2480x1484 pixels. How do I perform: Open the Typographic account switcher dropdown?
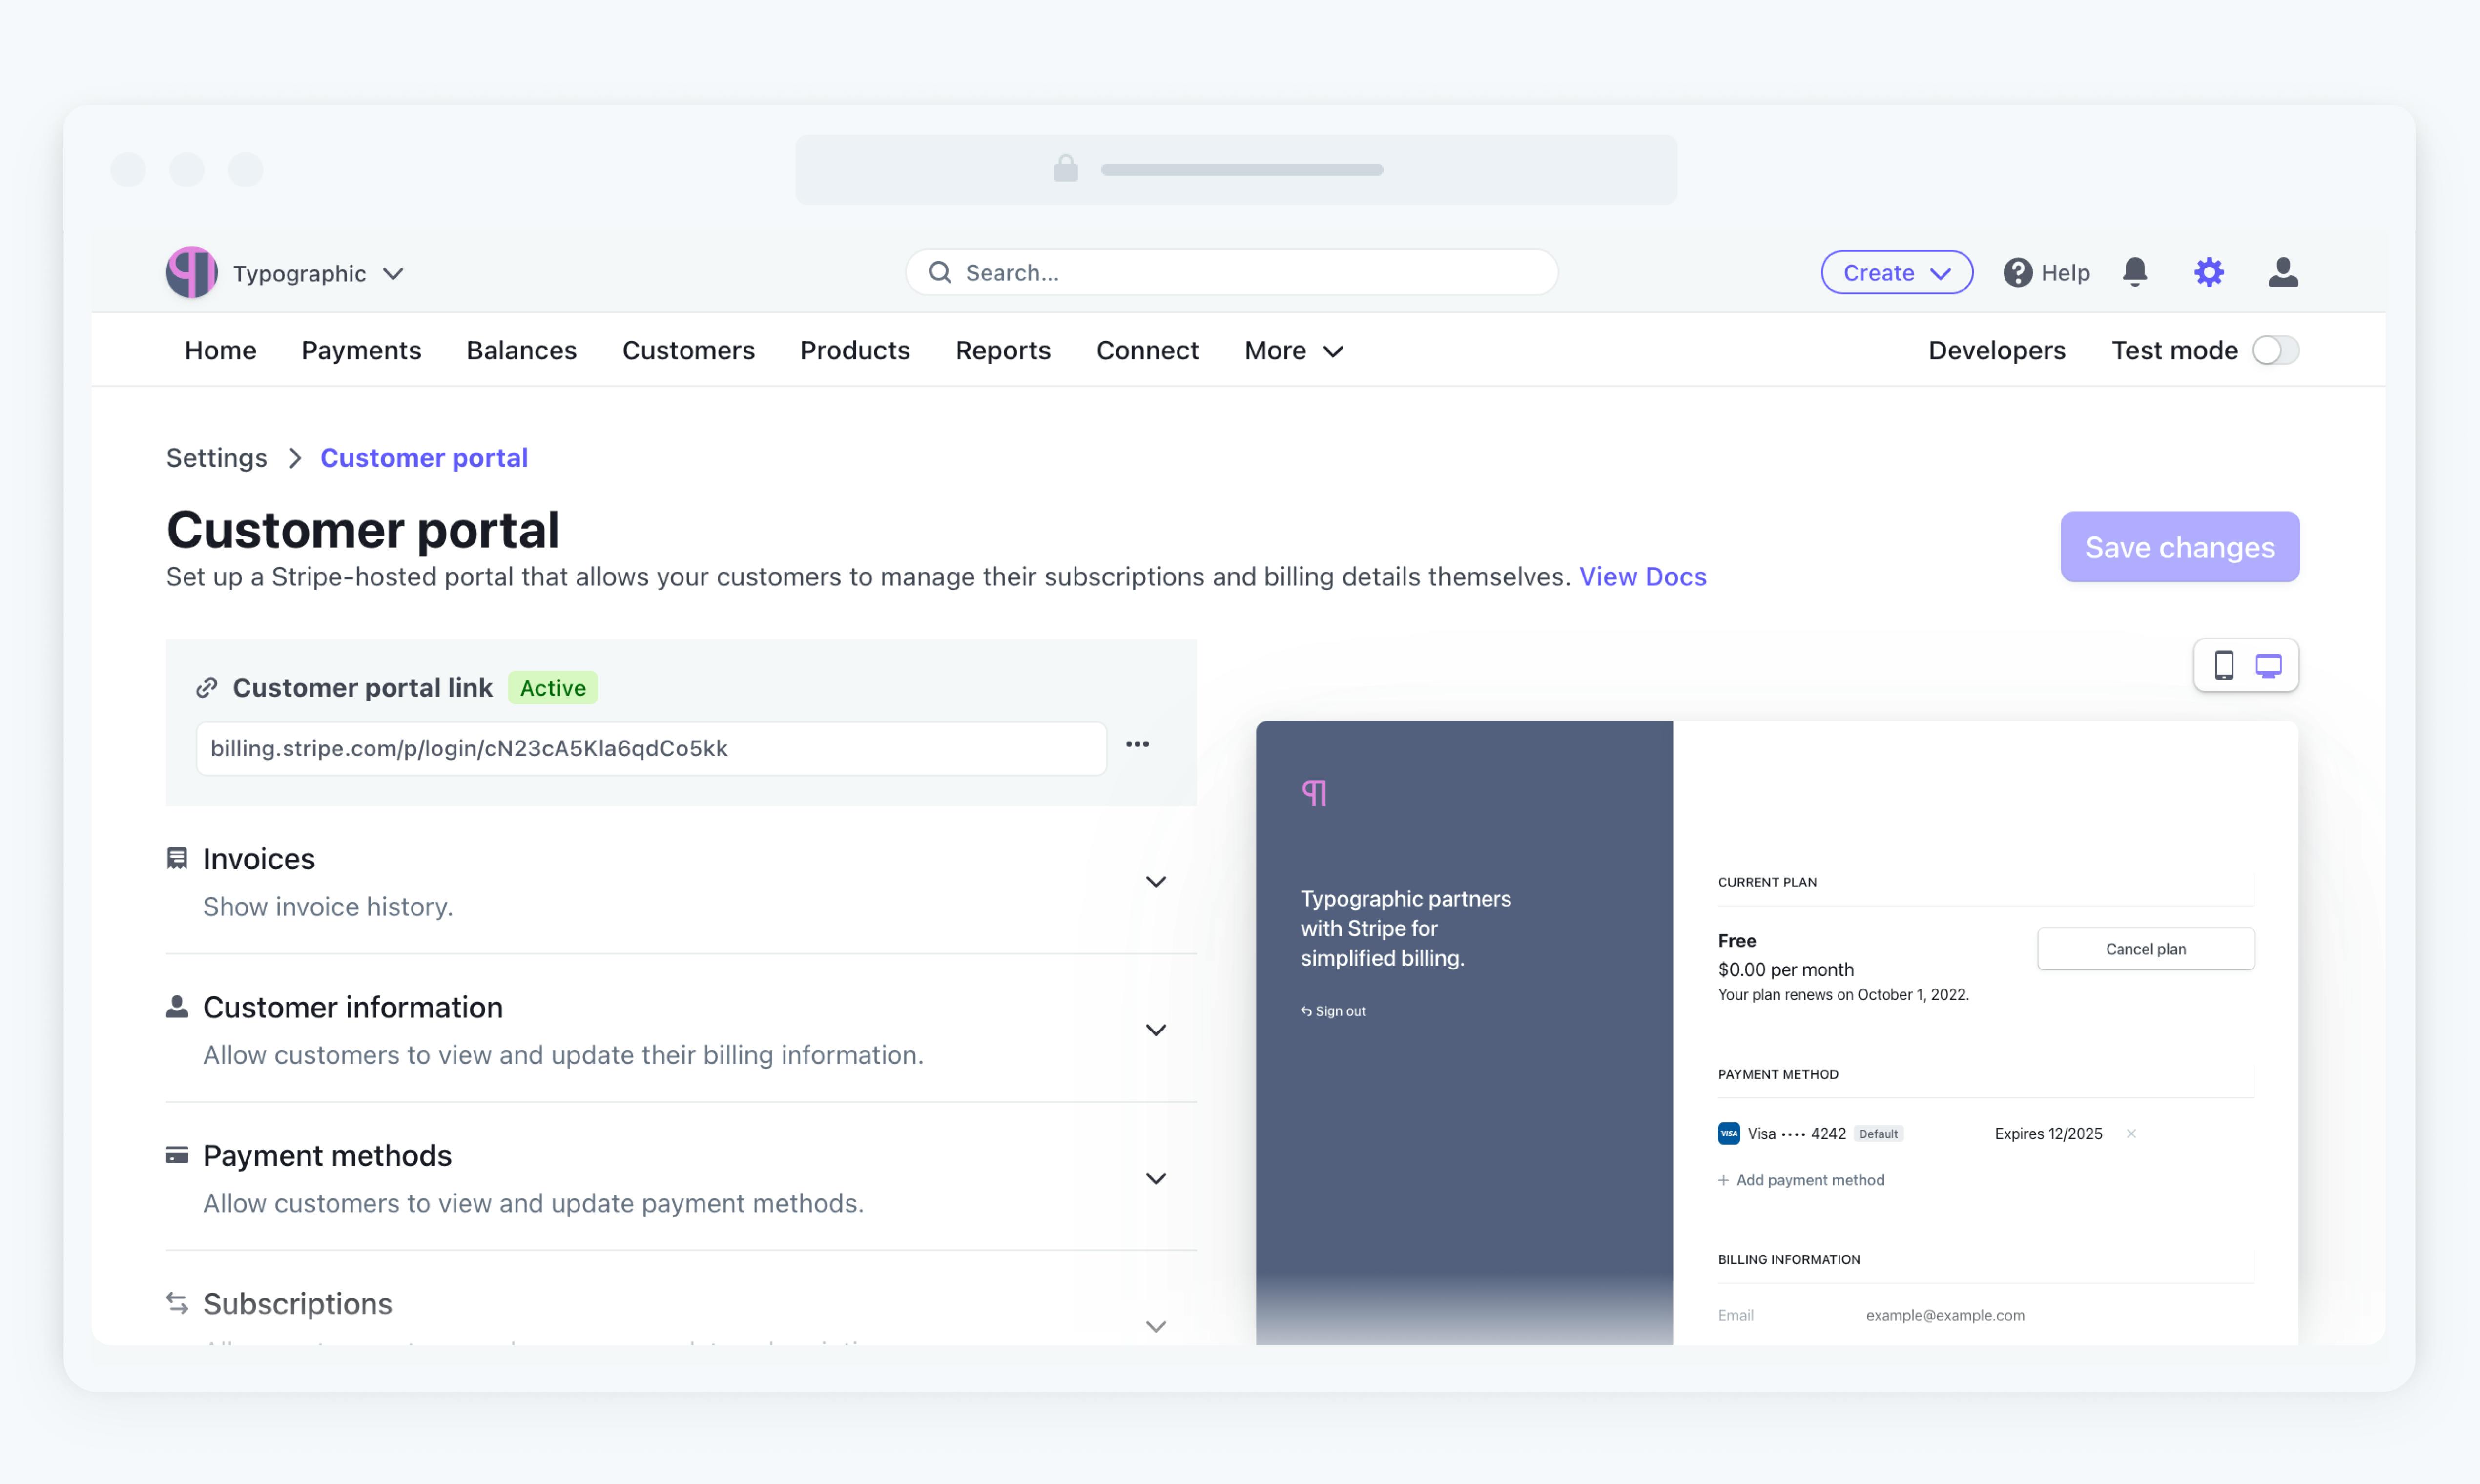point(318,273)
